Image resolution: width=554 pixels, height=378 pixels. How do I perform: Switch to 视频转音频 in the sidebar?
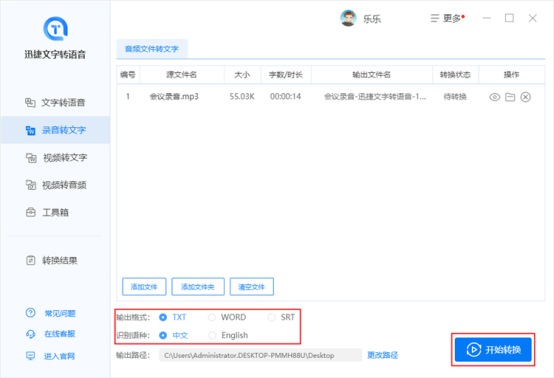click(55, 185)
